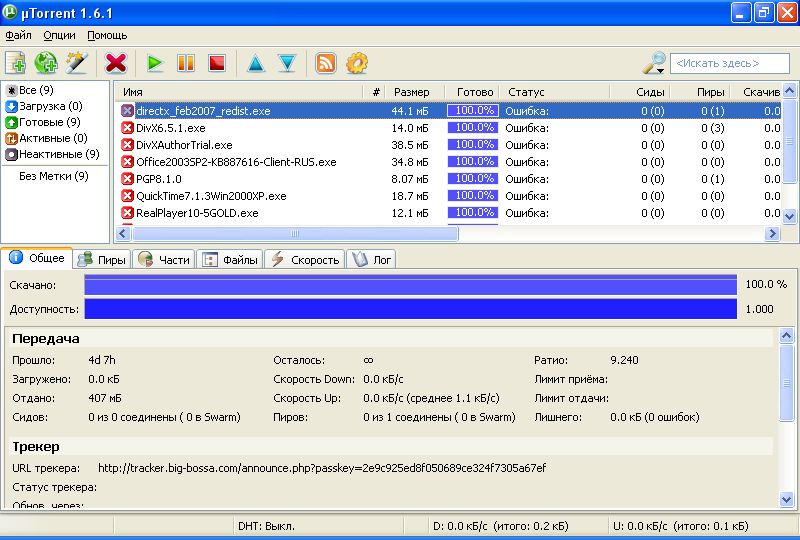
Task: Select Неактивные (9) category
Action: [x=52, y=154]
